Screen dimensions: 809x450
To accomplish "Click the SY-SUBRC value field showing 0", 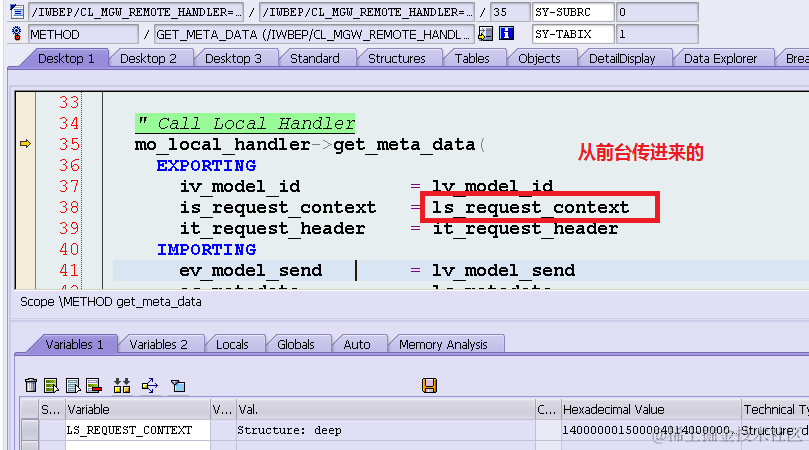I will 657,12.
